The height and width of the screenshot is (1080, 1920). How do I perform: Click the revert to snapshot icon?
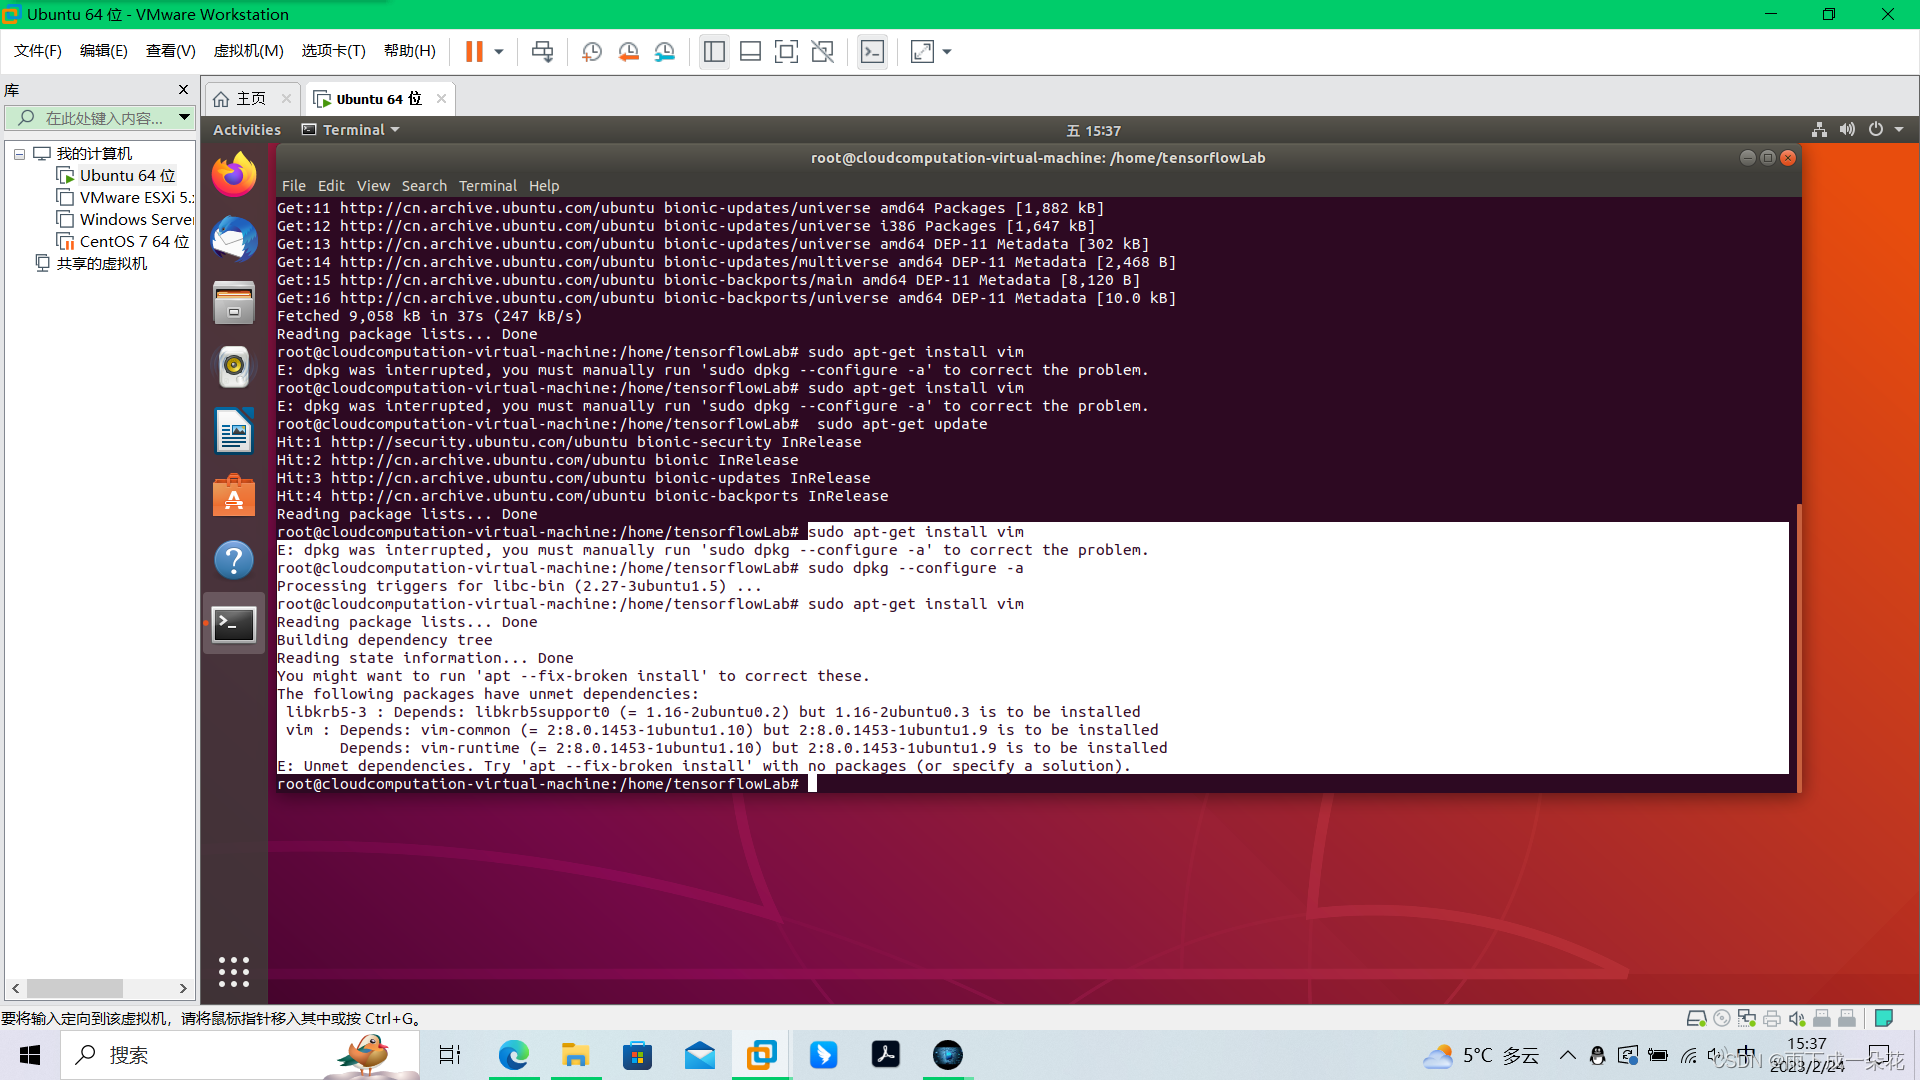click(x=628, y=51)
